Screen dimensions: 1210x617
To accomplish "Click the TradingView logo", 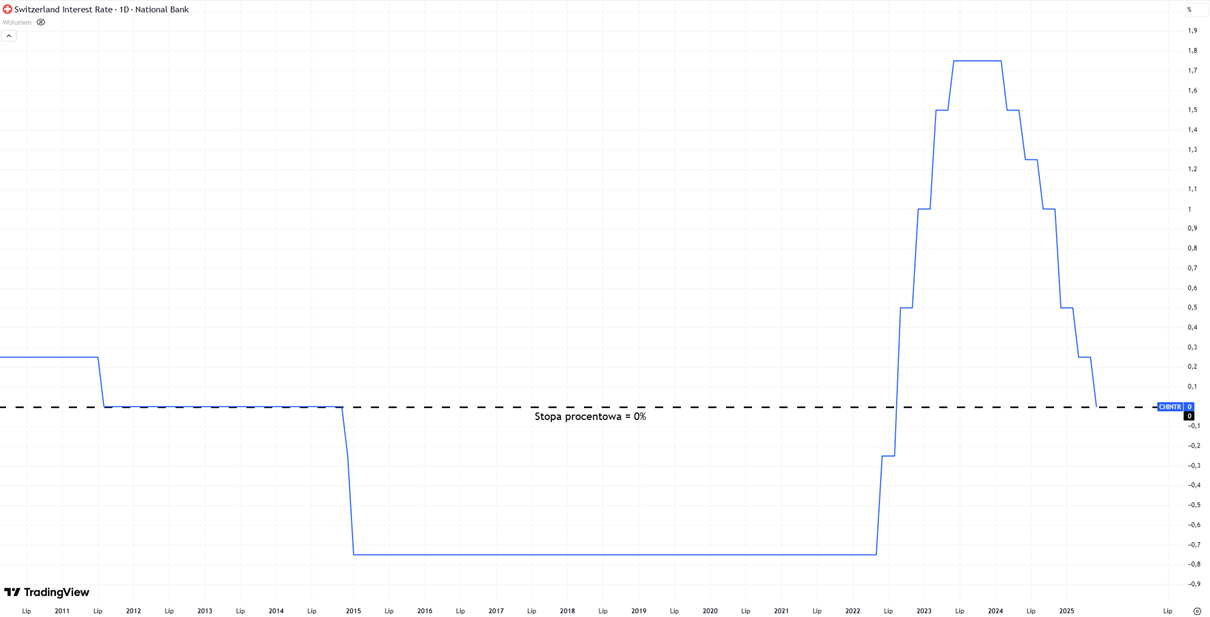I will [47, 592].
